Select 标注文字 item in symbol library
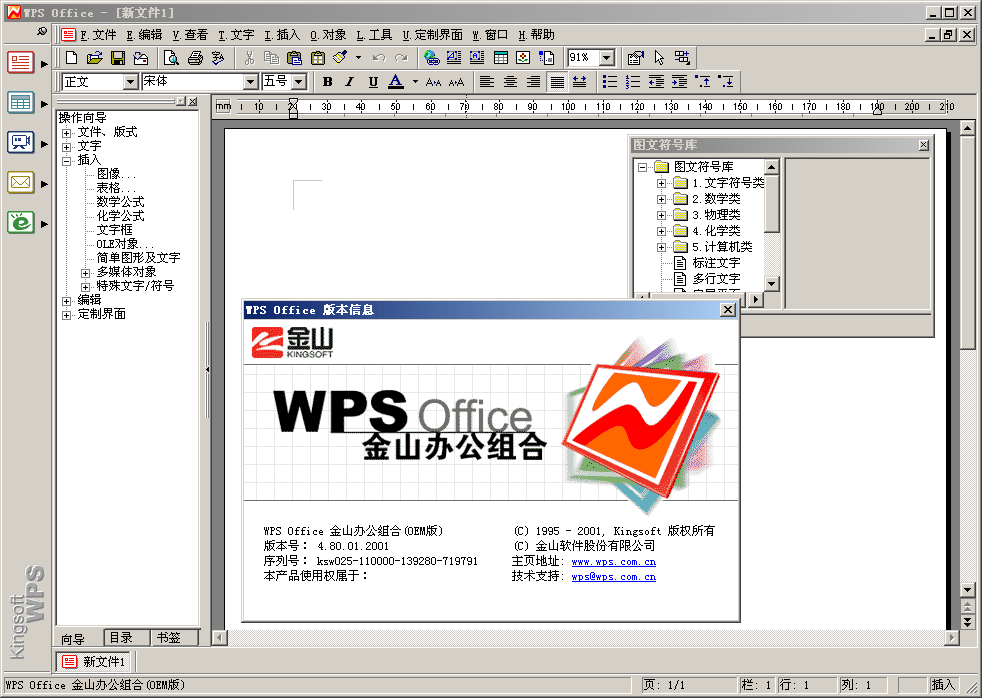This screenshot has height=698, width=982. 715,263
